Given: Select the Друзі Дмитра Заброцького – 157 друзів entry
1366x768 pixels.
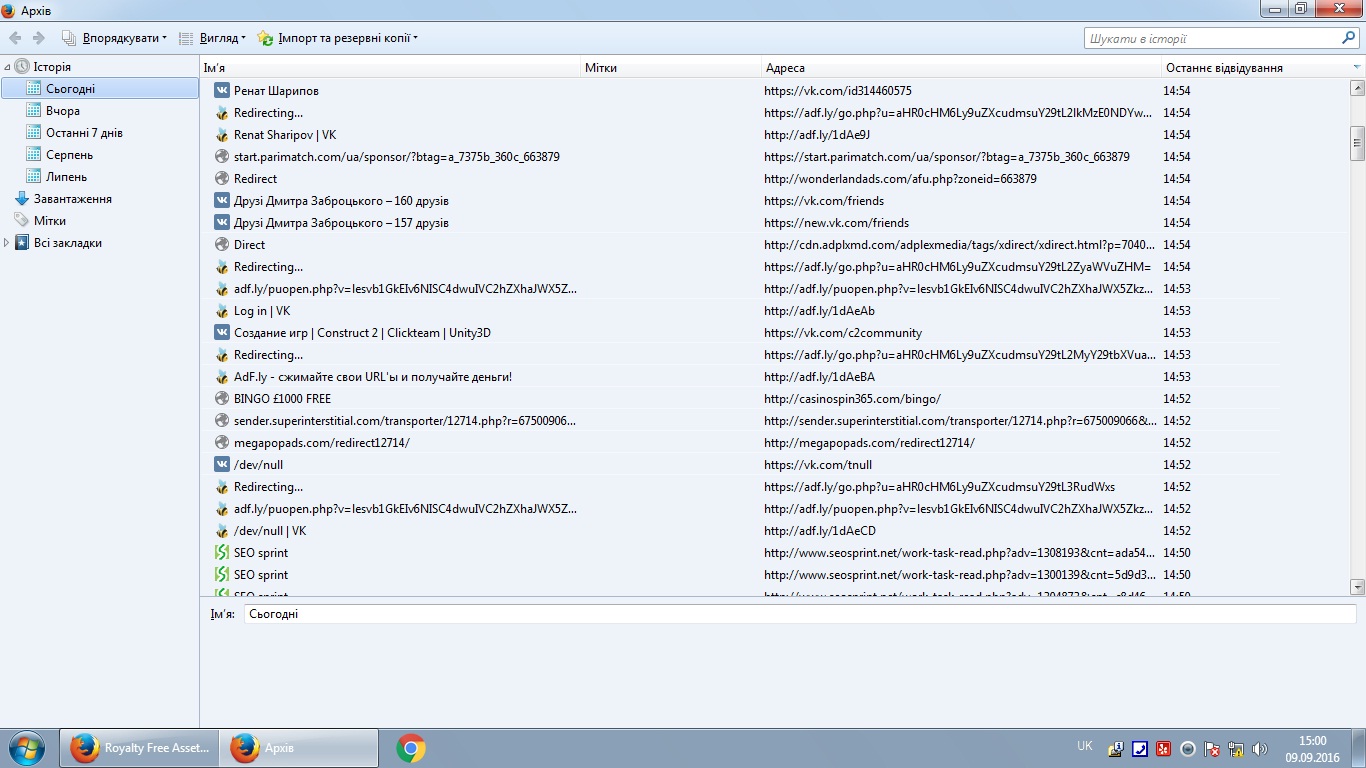Looking at the screenshot, I should click(341, 222).
